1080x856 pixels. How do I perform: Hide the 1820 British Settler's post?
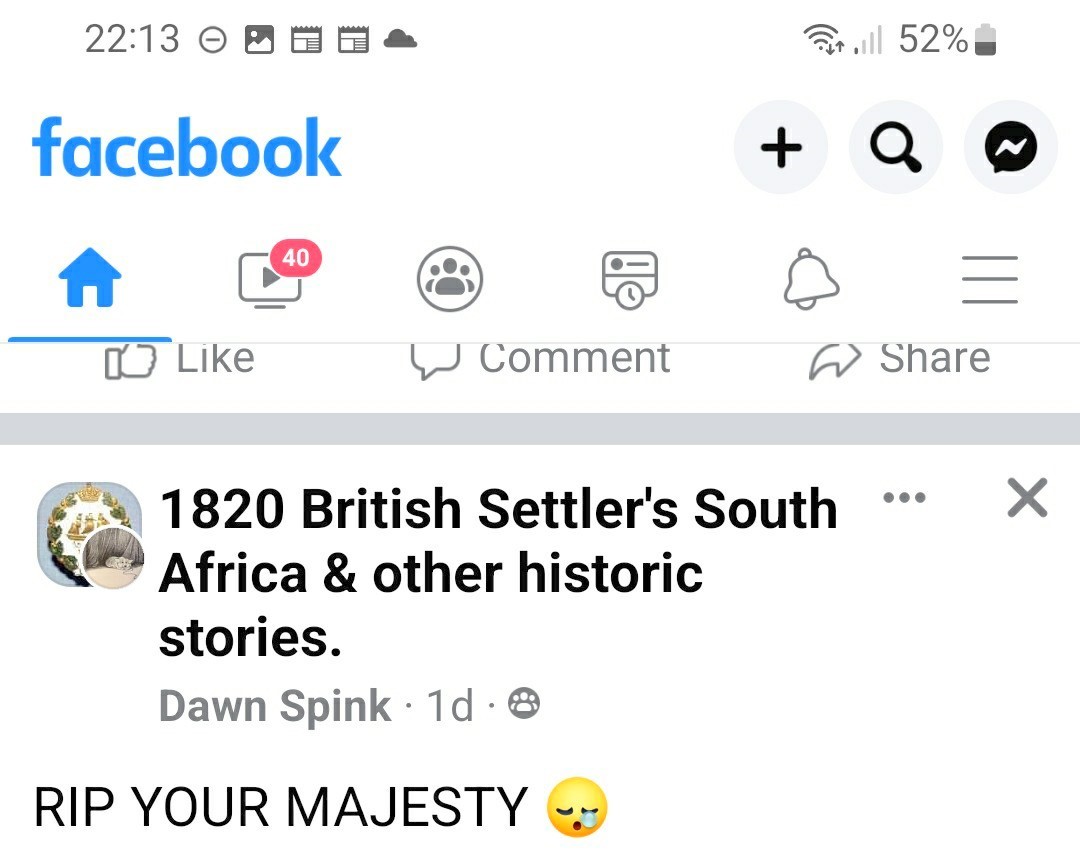click(1027, 497)
